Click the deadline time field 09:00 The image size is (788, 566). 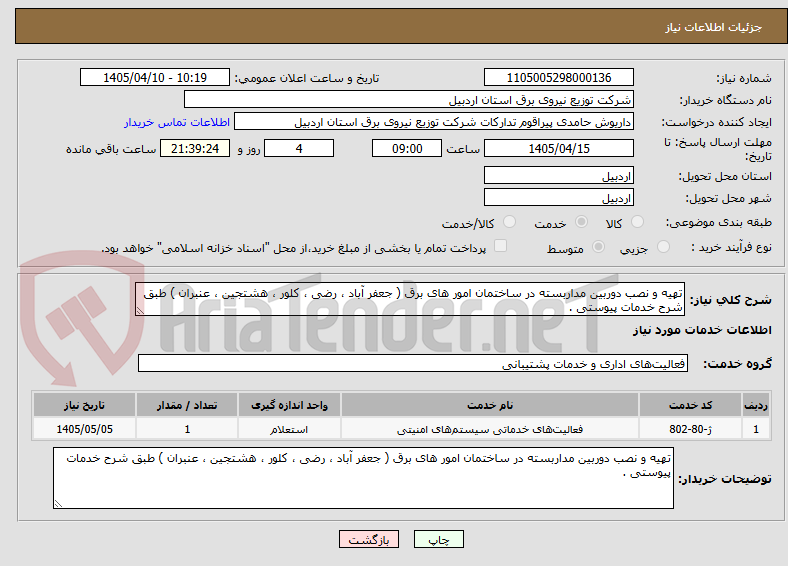[x=407, y=148]
